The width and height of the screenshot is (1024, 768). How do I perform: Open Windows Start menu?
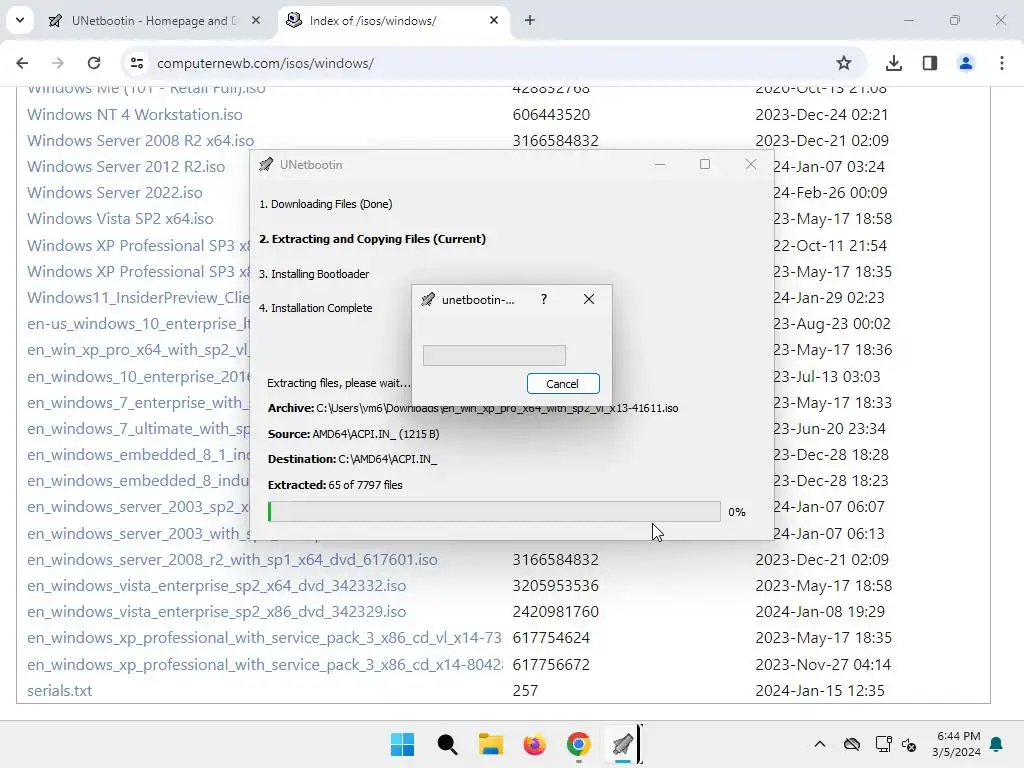pos(402,744)
